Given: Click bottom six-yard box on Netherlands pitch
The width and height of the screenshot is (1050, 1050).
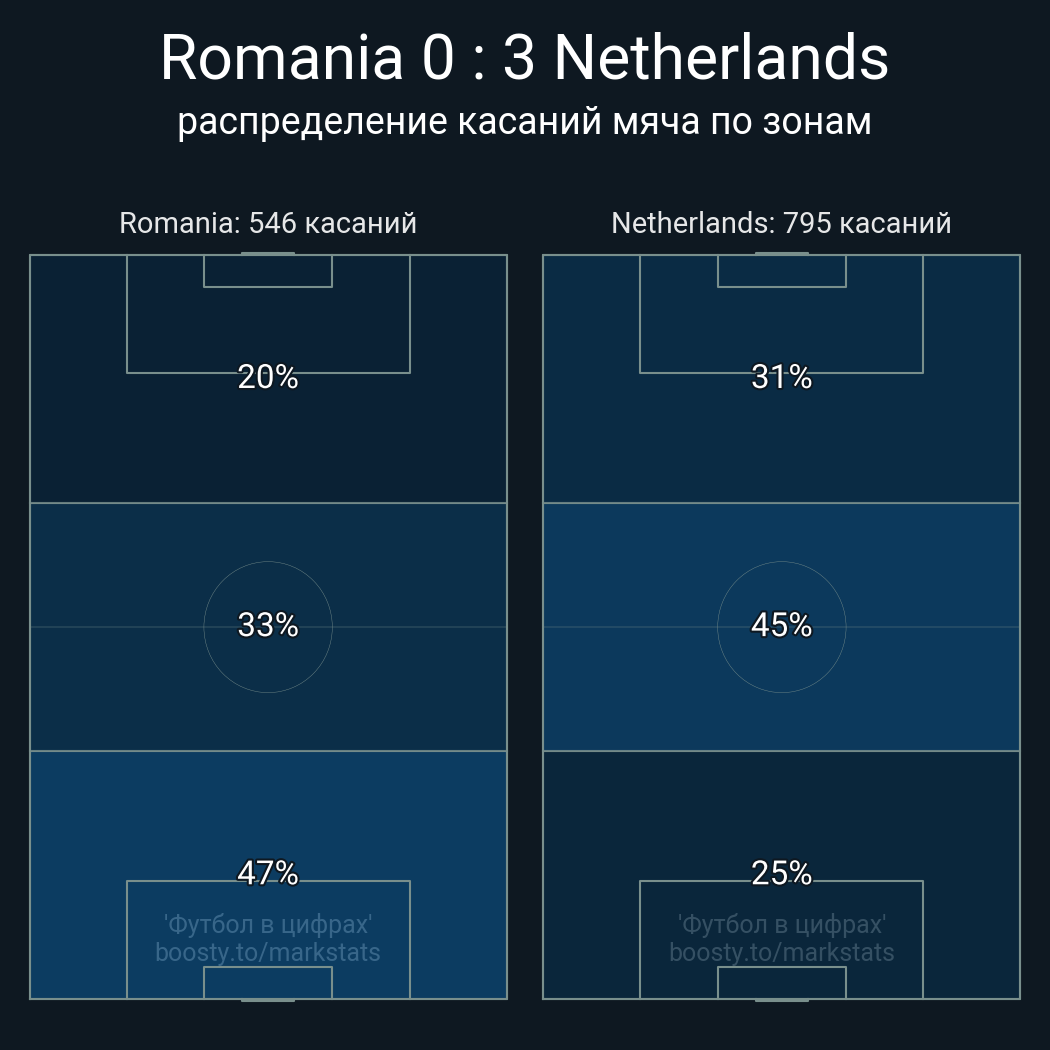Looking at the screenshot, I should coord(781,983).
